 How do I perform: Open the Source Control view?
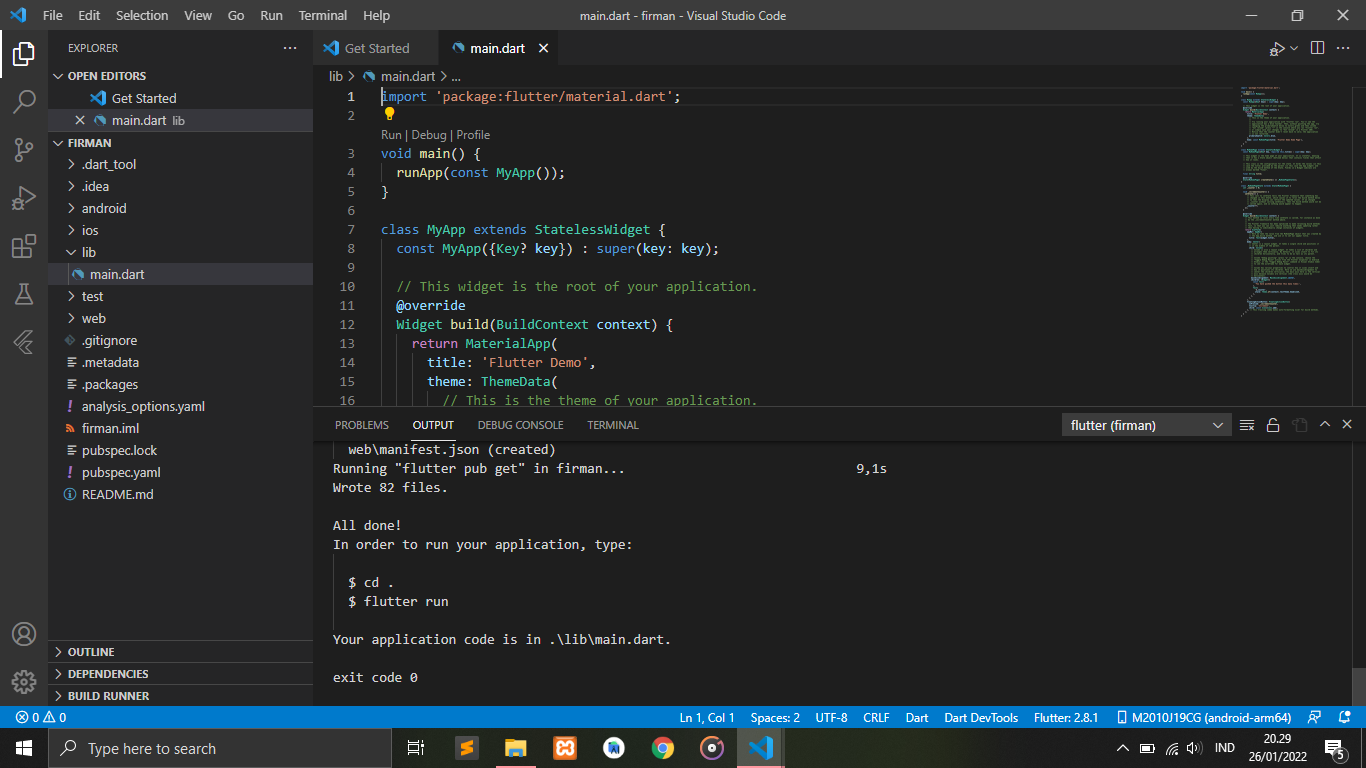24,150
